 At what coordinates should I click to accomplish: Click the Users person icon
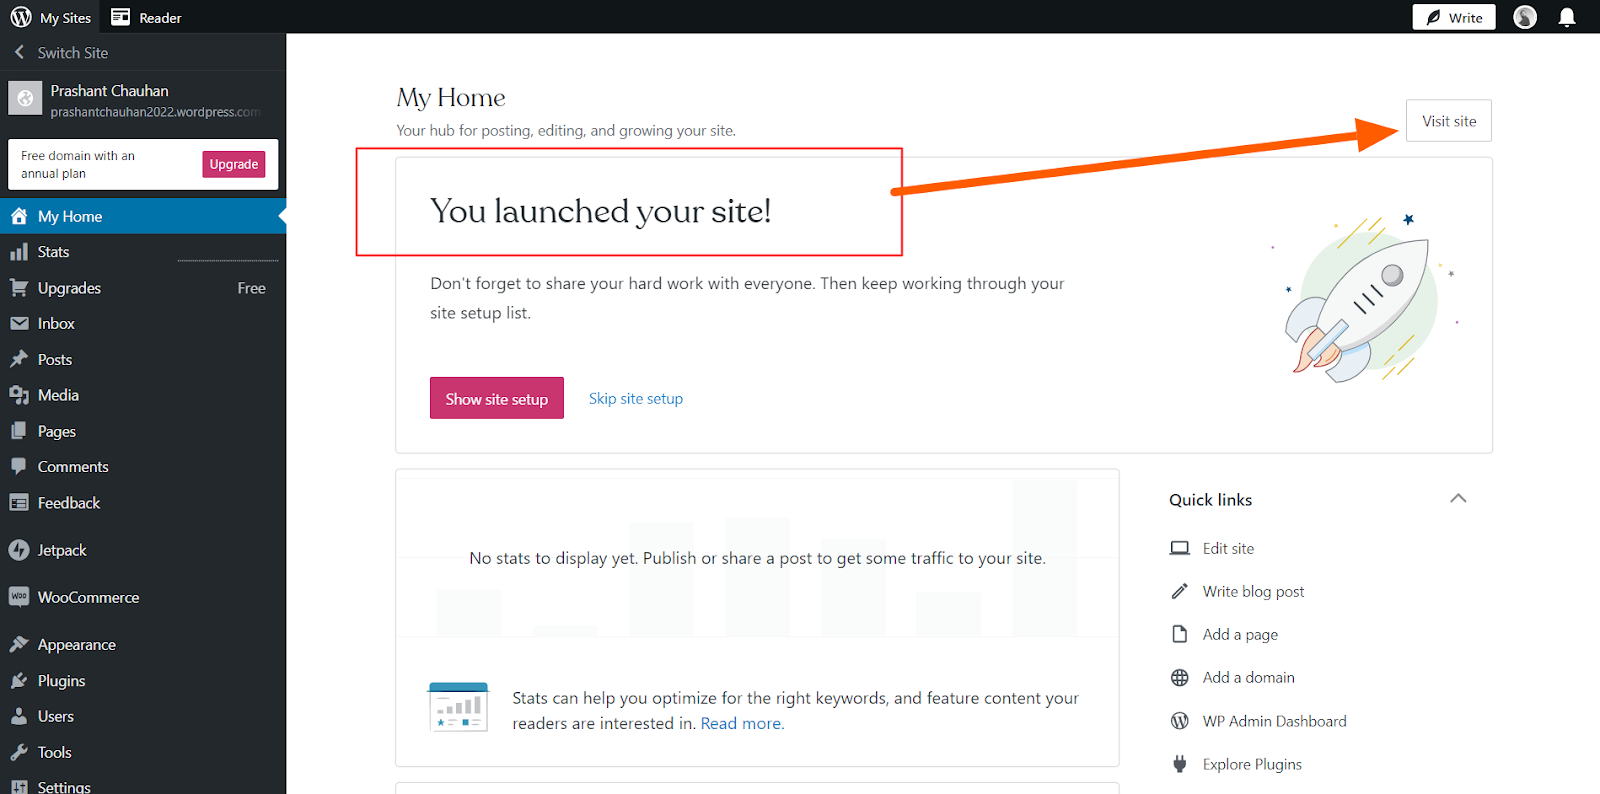pyautogui.click(x=19, y=716)
